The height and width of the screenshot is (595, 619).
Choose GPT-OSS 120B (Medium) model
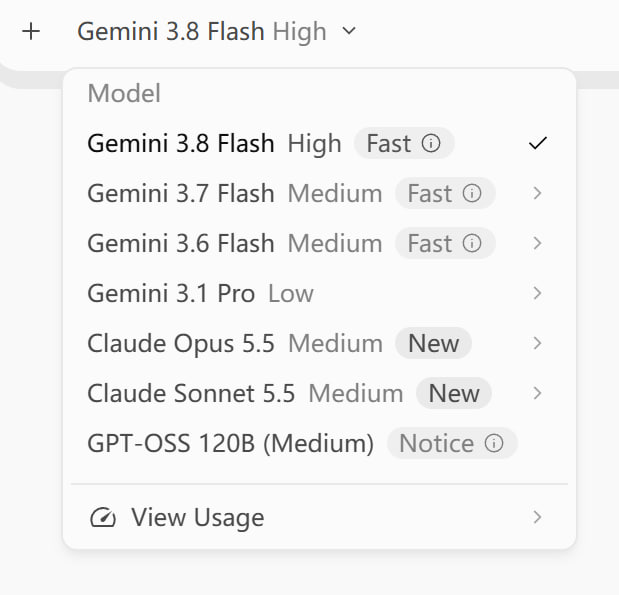(x=319, y=443)
